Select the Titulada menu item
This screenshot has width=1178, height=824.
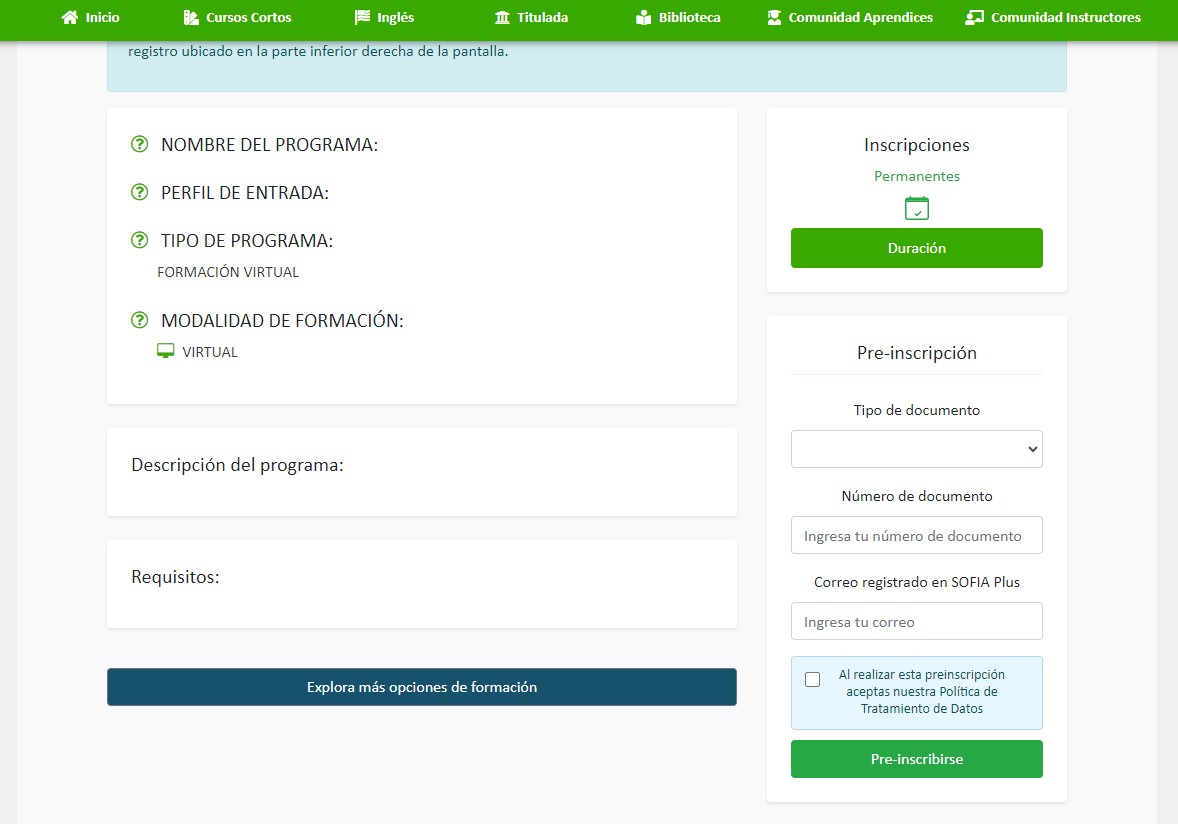pyautogui.click(x=531, y=17)
